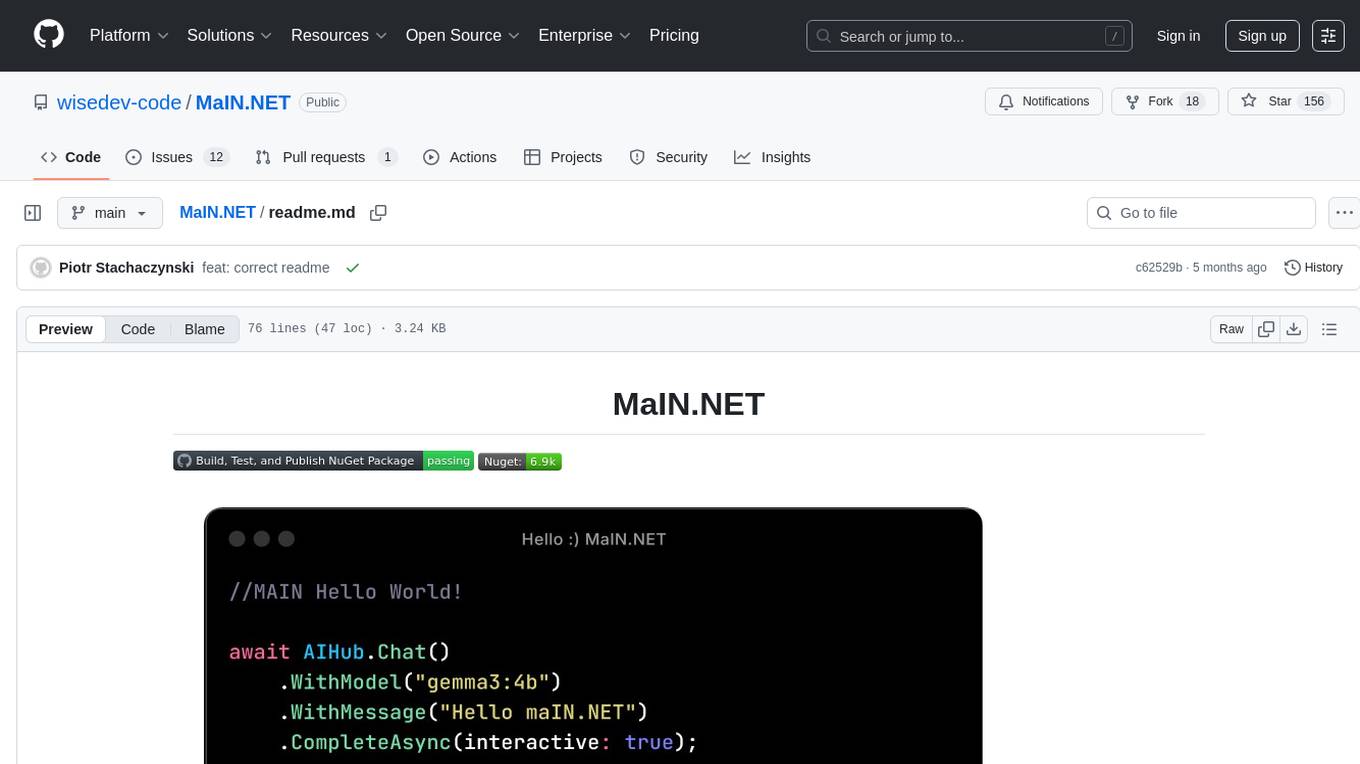Click the Hello MaIN.NET code image
1360x764 pixels.
coord(593,636)
